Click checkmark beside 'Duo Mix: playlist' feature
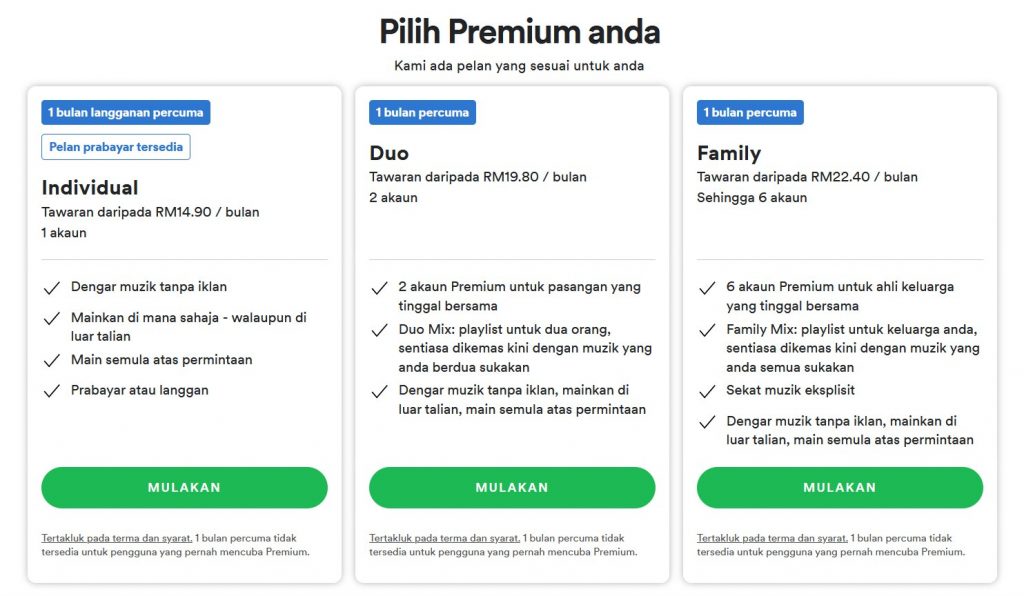 (x=379, y=330)
